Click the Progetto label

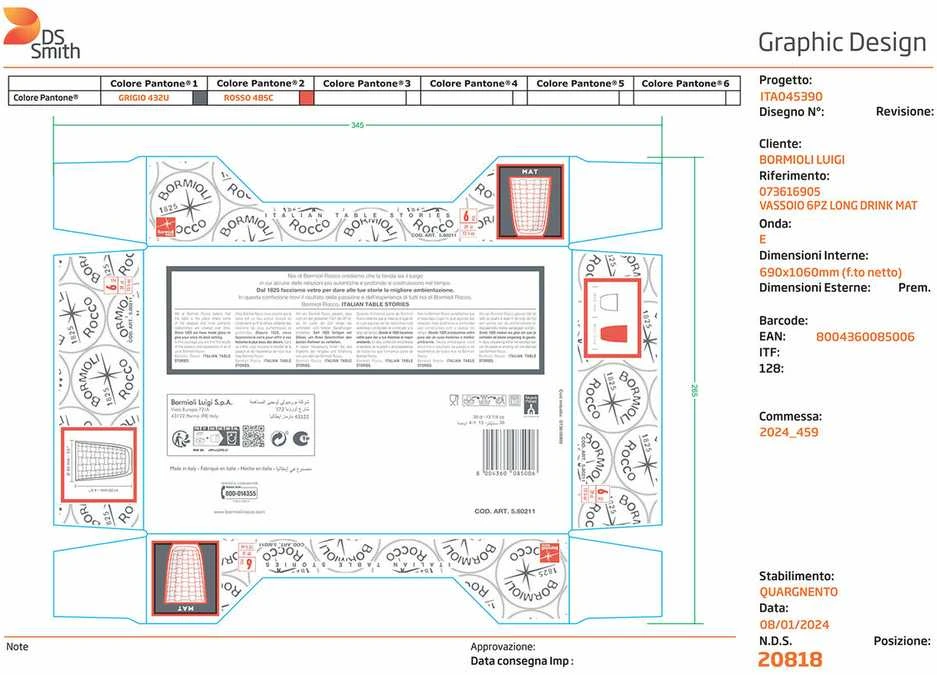[785, 80]
